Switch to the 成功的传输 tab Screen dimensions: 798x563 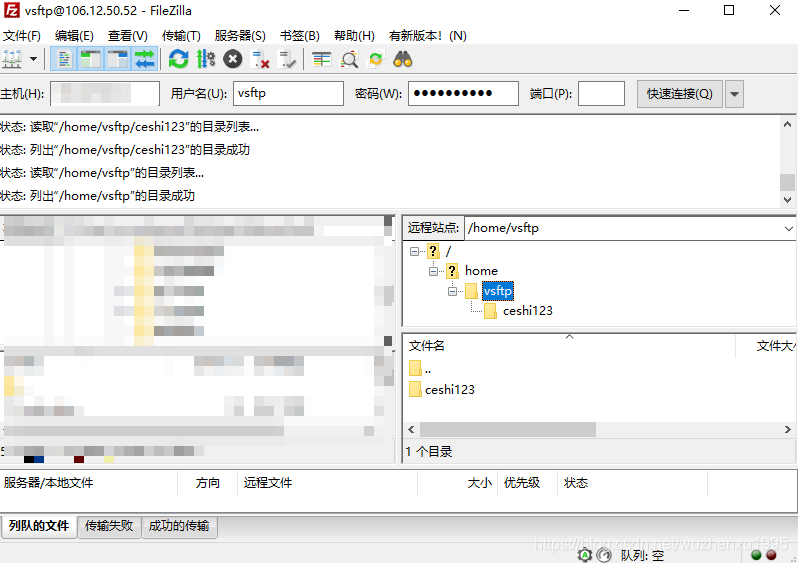(179, 526)
